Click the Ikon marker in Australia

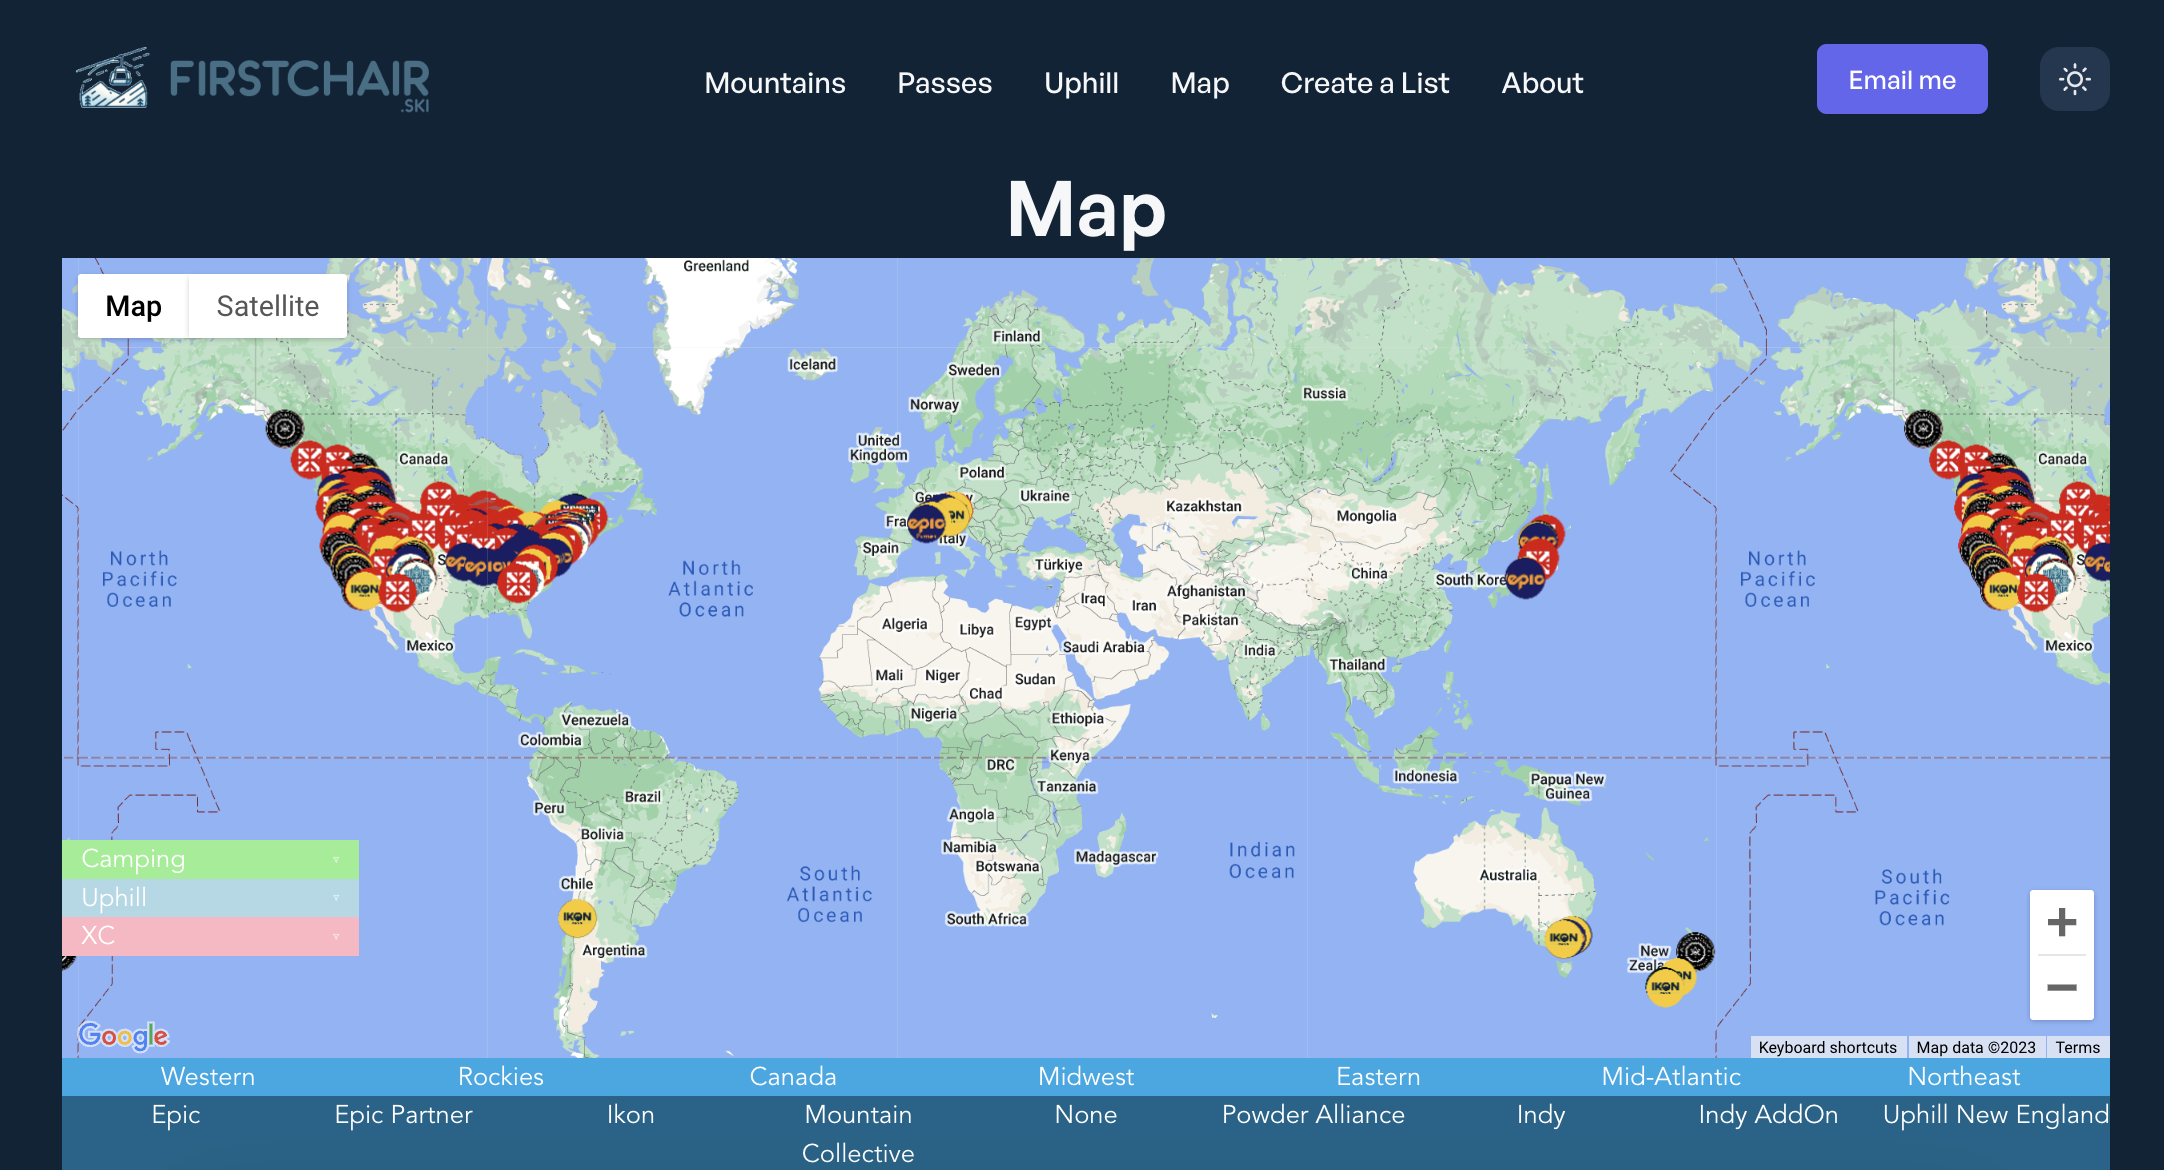click(1563, 938)
